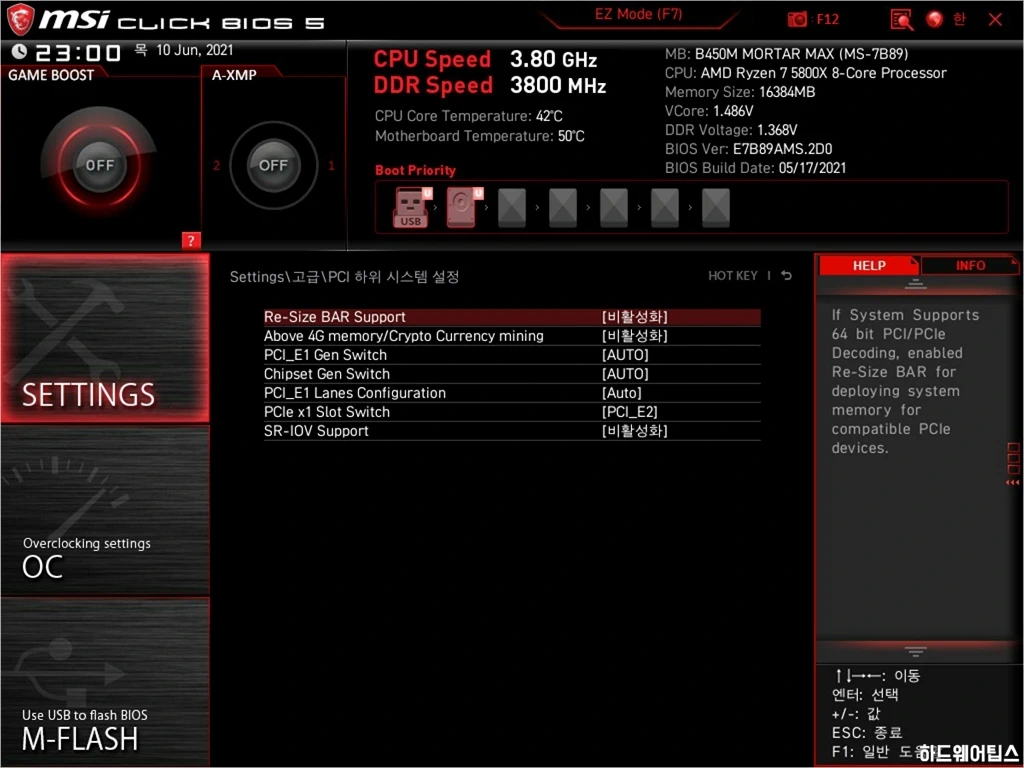Click the fifth empty boot priority slot
The width and height of the screenshot is (1024, 768).
tap(614, 208)
